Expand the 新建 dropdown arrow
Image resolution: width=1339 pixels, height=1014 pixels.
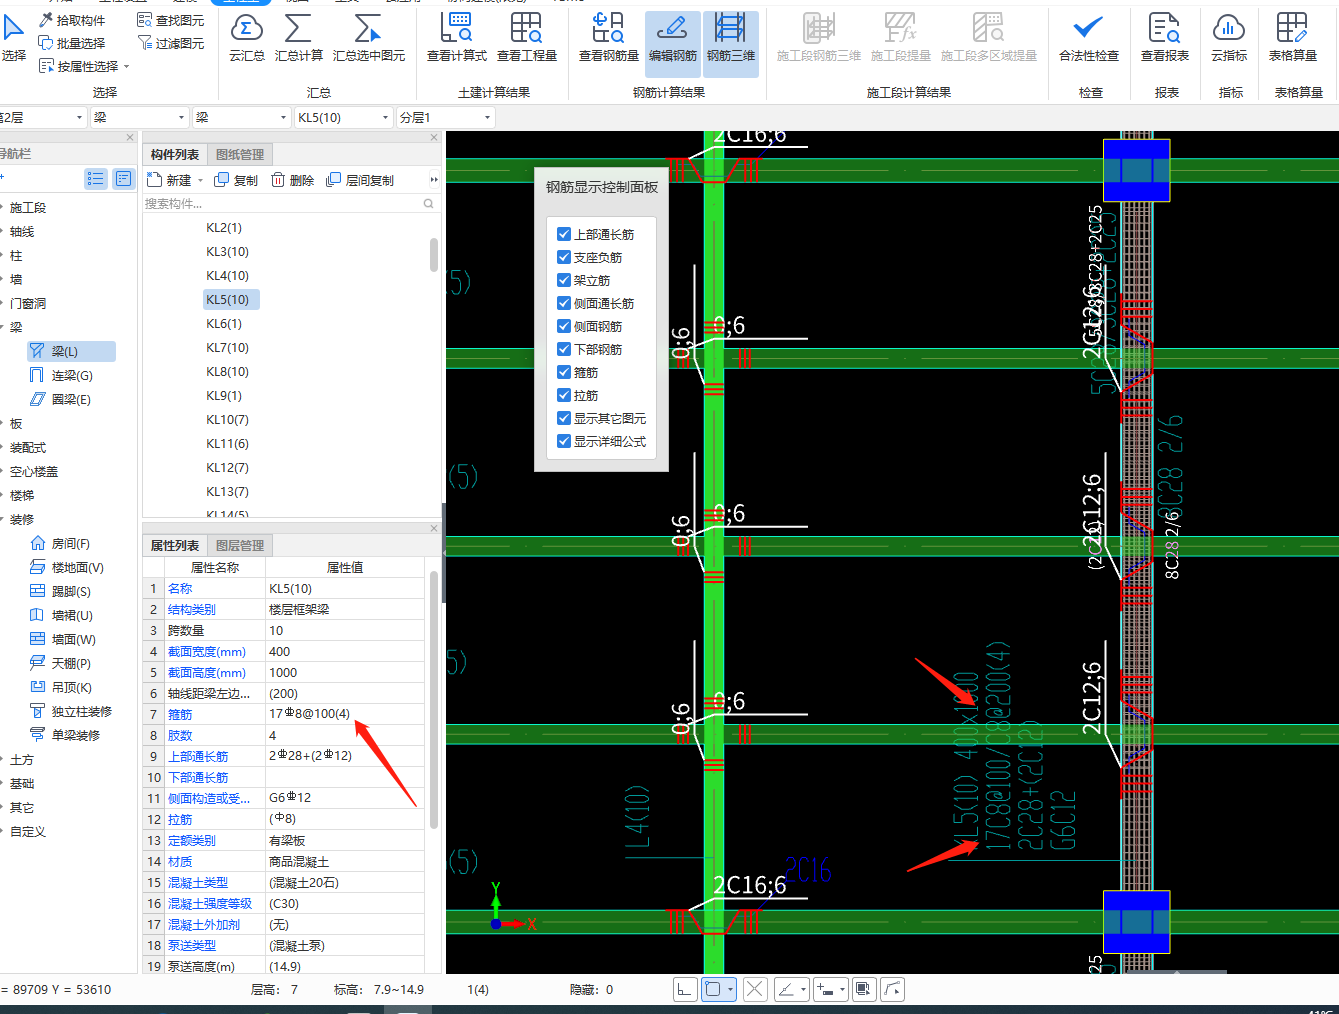pyautogui.click(x=200, y=181)
